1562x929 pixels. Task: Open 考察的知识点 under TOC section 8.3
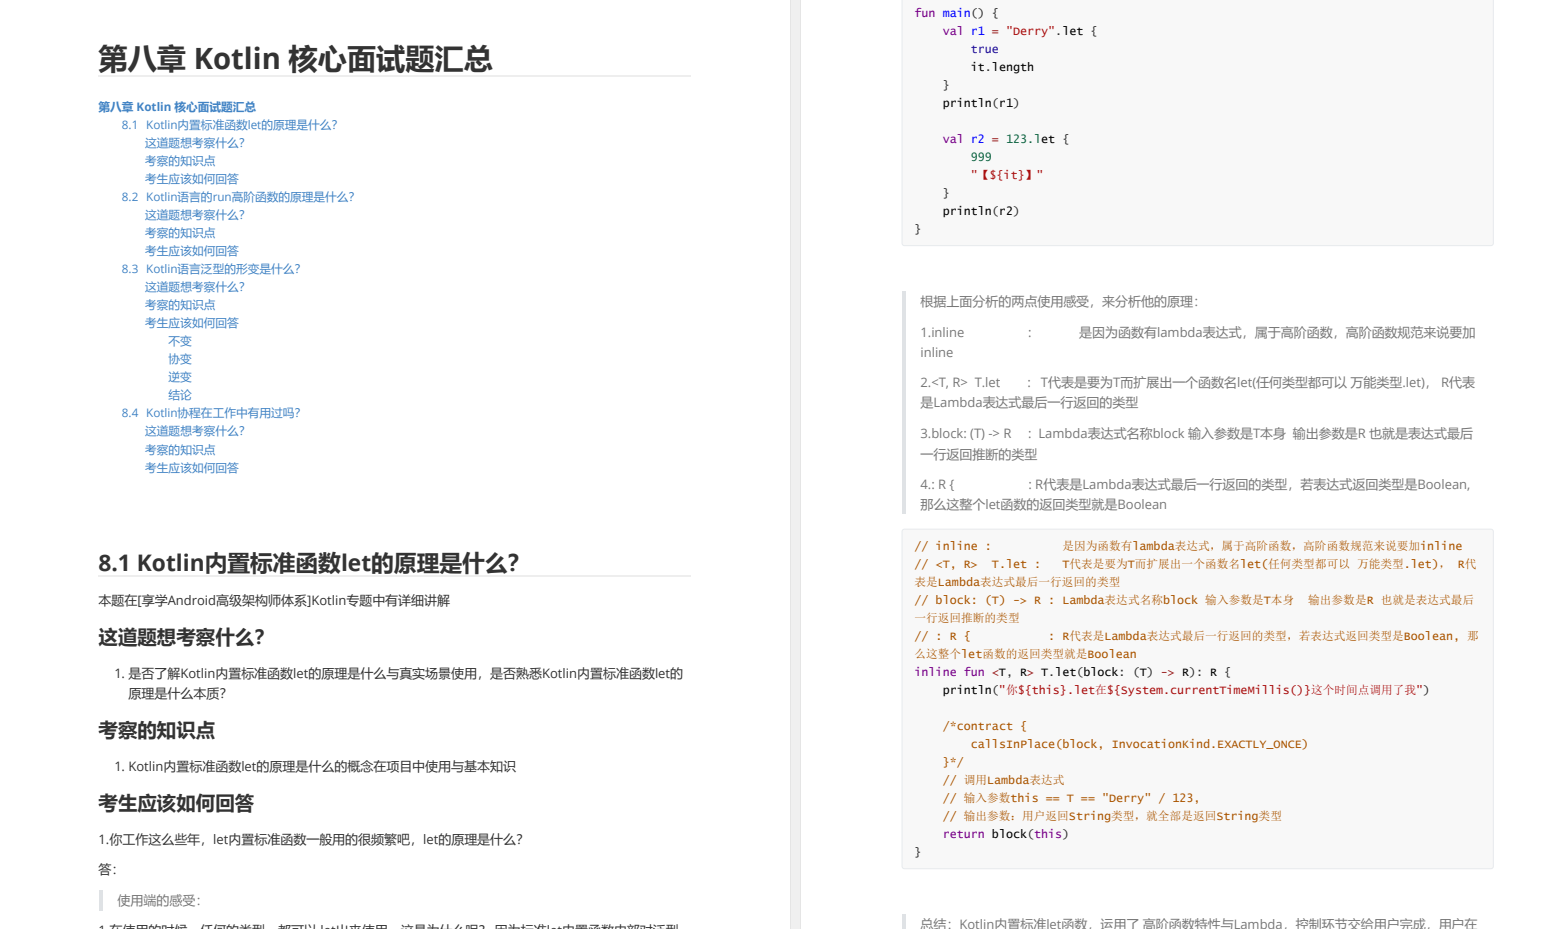180,305
